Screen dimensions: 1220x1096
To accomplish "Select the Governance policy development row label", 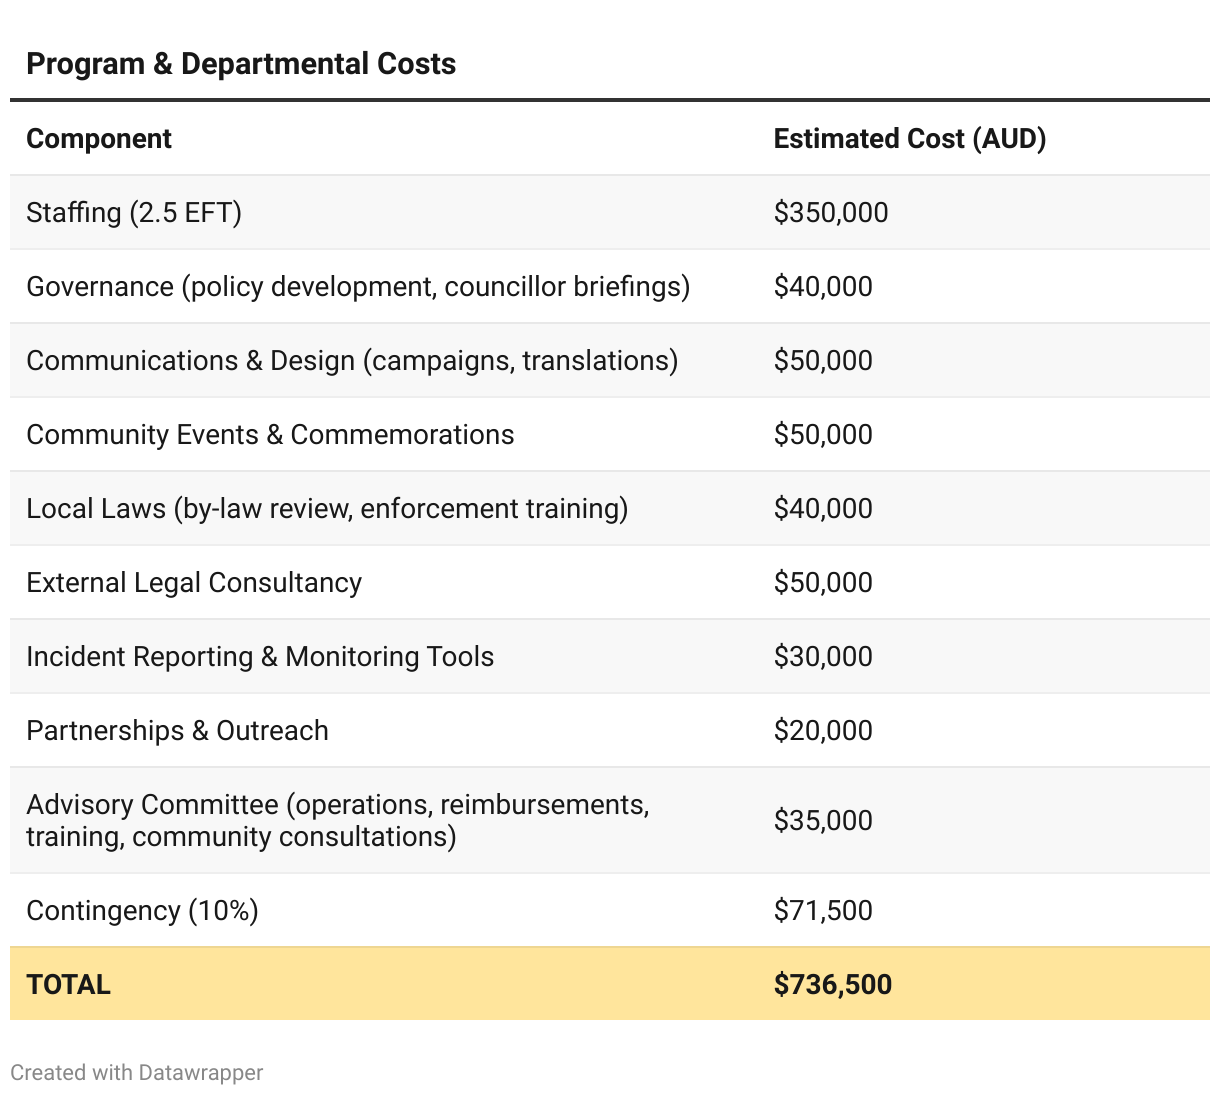I will 358,287.
